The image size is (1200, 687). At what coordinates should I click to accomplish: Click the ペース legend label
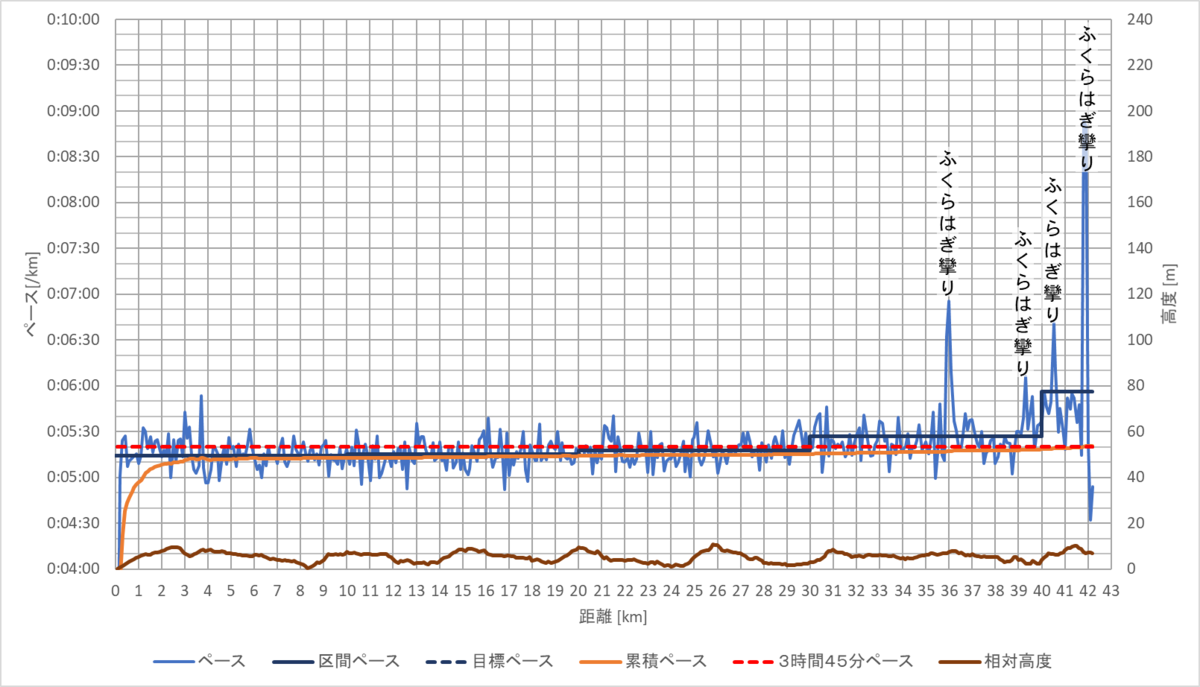[x=220, y=661]
